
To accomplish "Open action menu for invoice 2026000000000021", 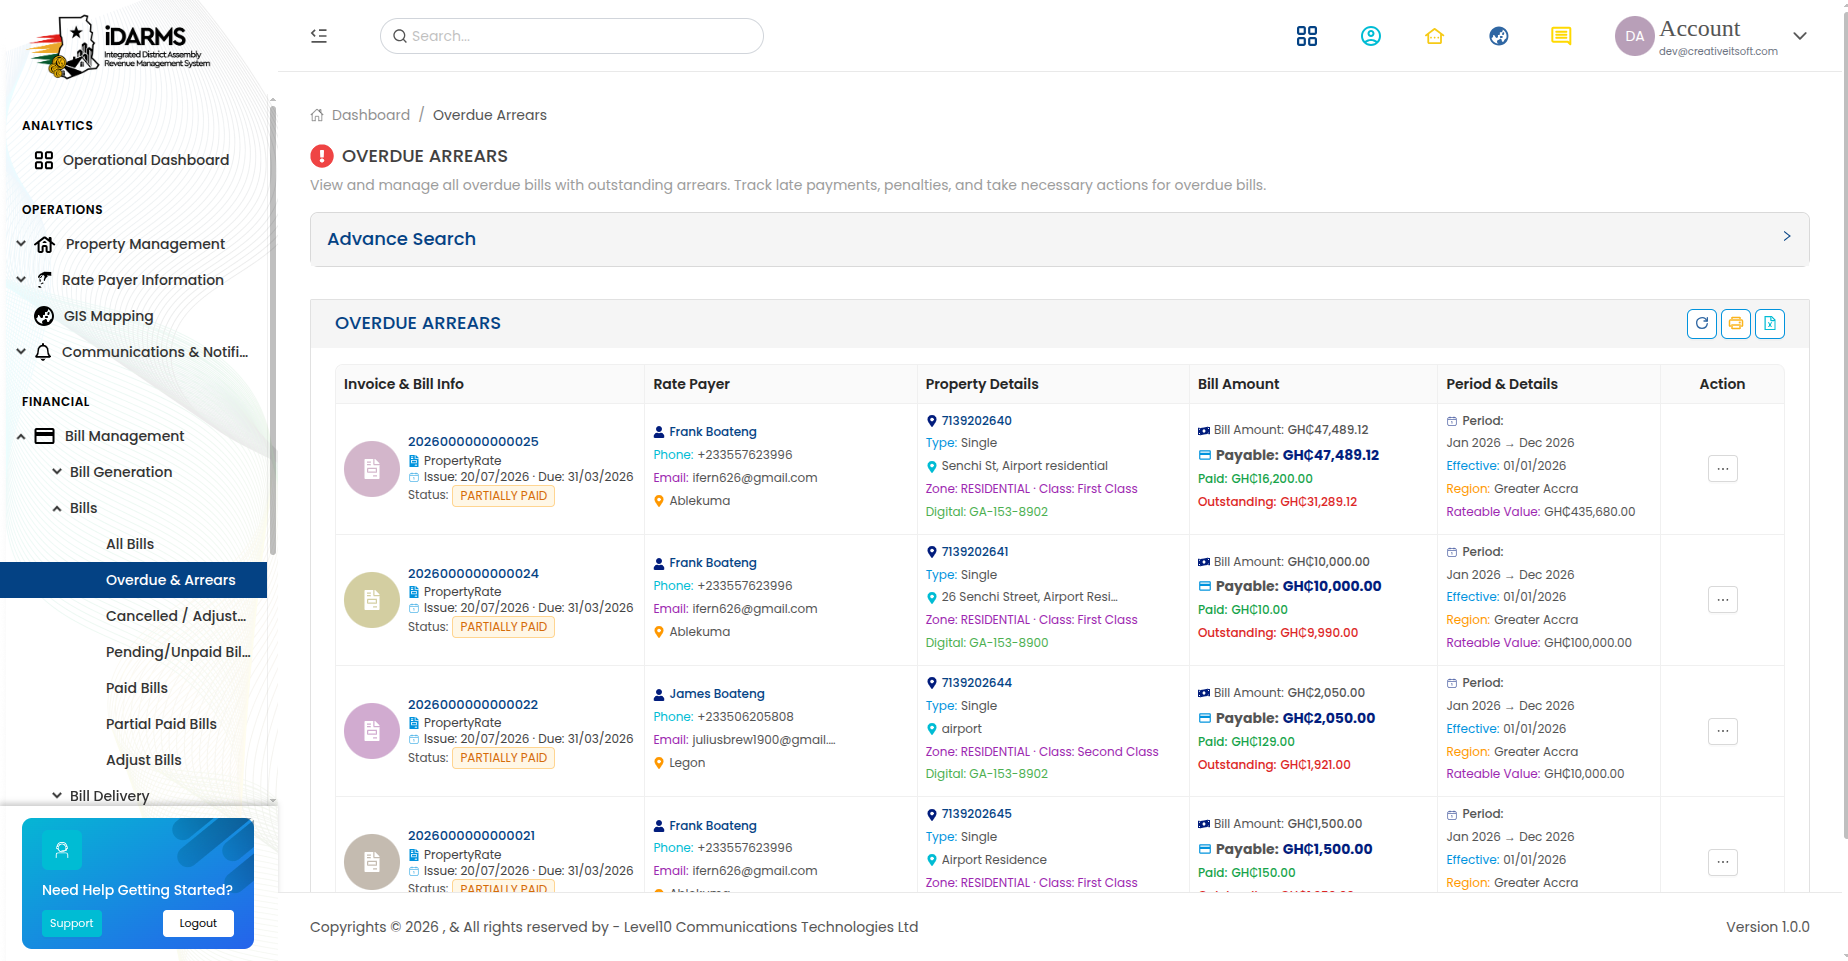I will tap(1722, 862).
